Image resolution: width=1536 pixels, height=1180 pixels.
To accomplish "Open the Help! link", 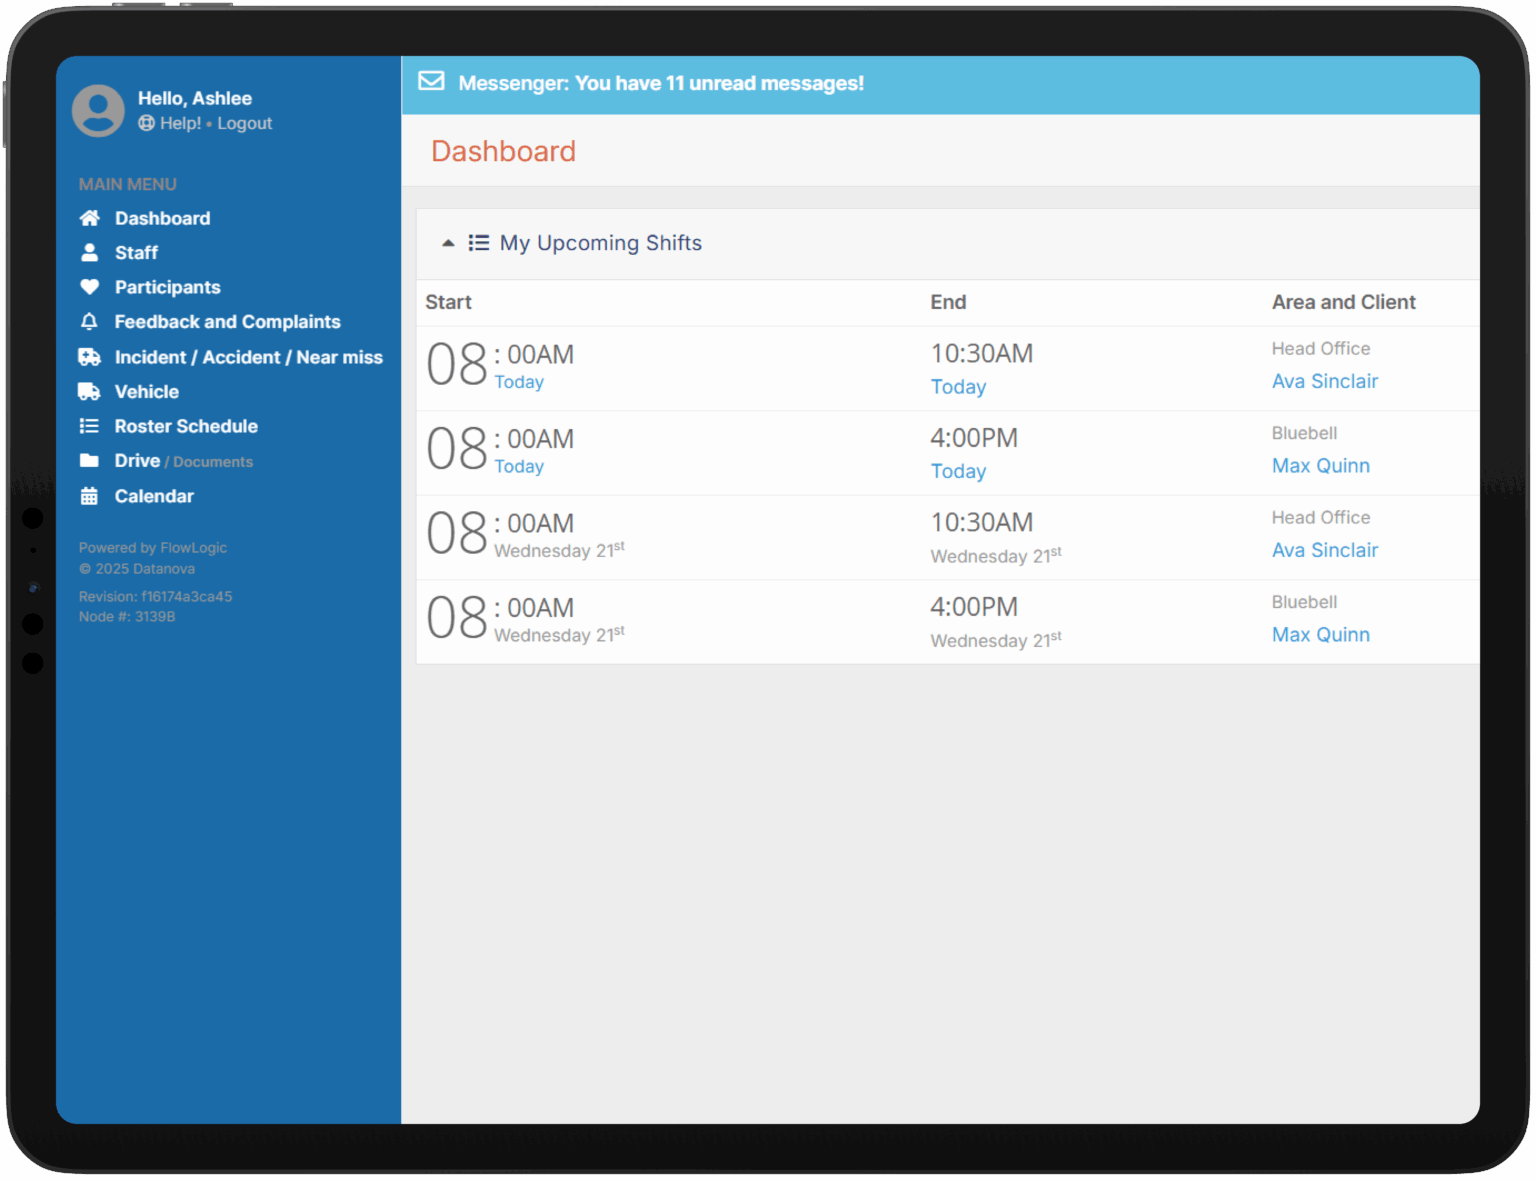I will tap(179, 123).
